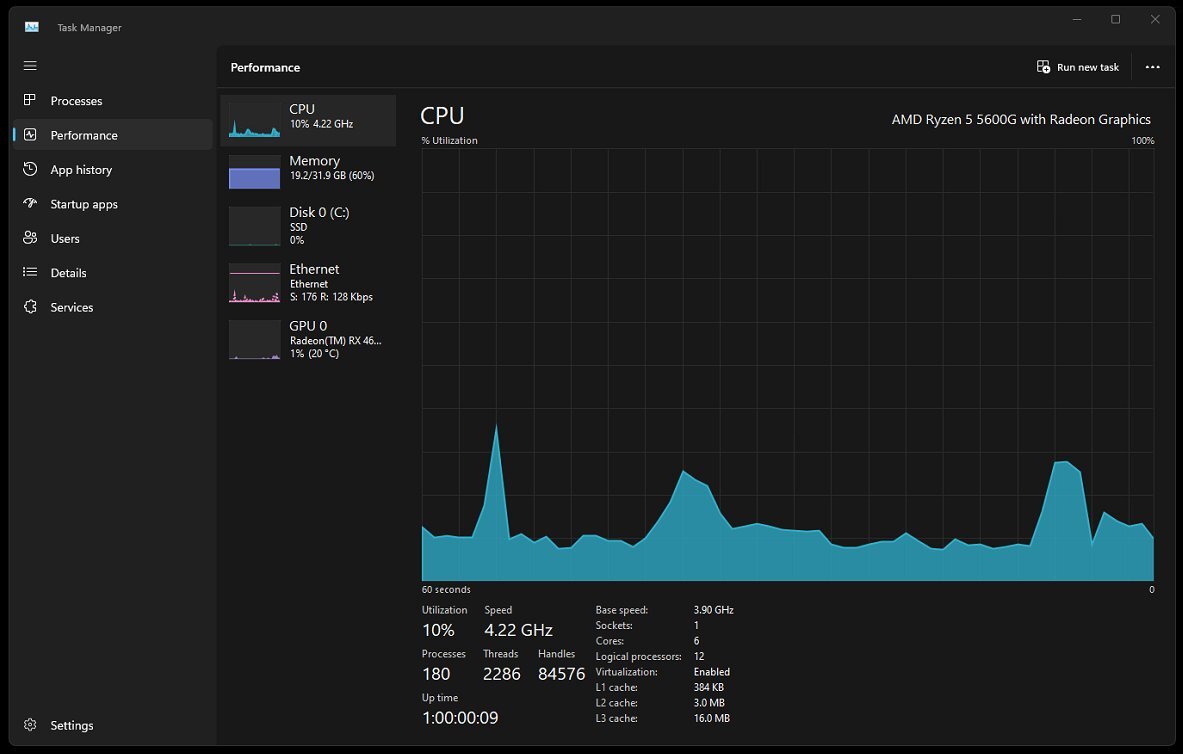This screenshot has width=1183, height=754.
Task: Toggle the hamburger navigation menu
Action: [30, 66]
